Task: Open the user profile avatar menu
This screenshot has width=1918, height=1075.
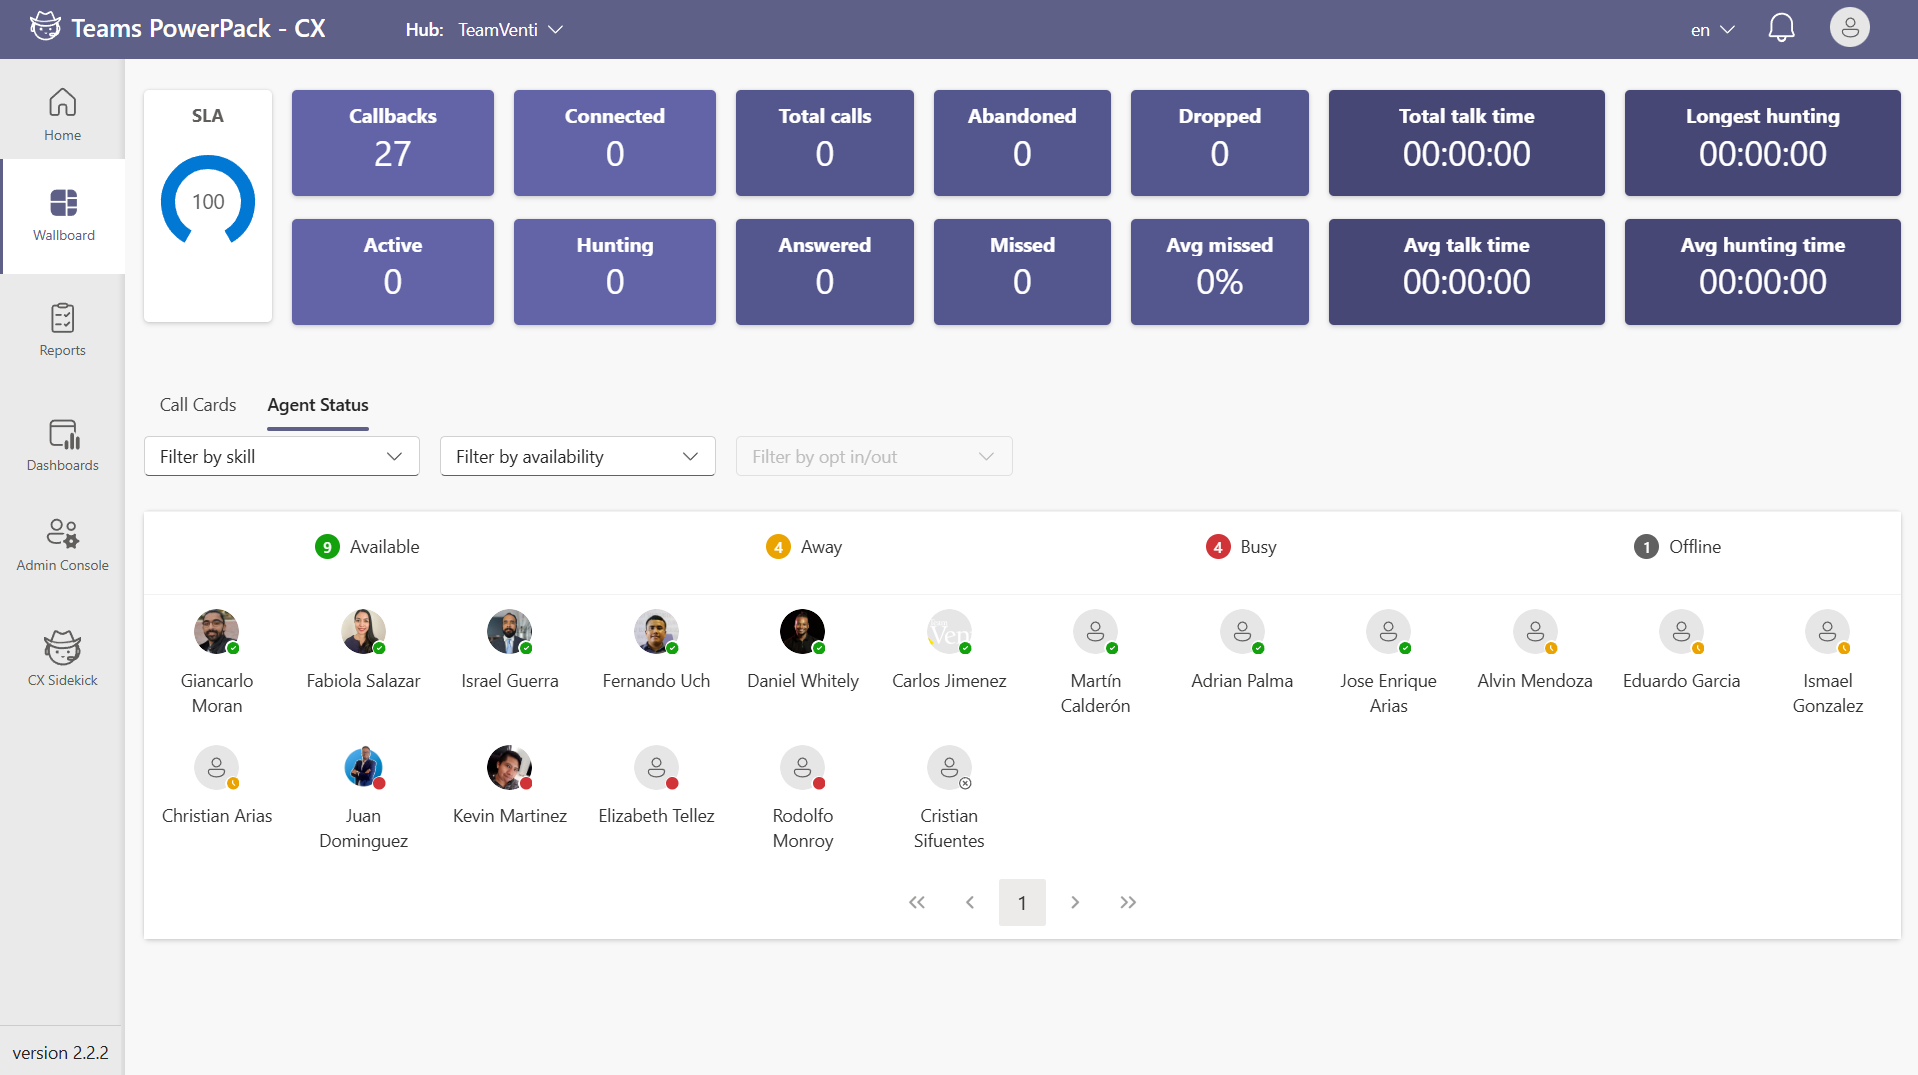Action: [x=1849, y=28]
